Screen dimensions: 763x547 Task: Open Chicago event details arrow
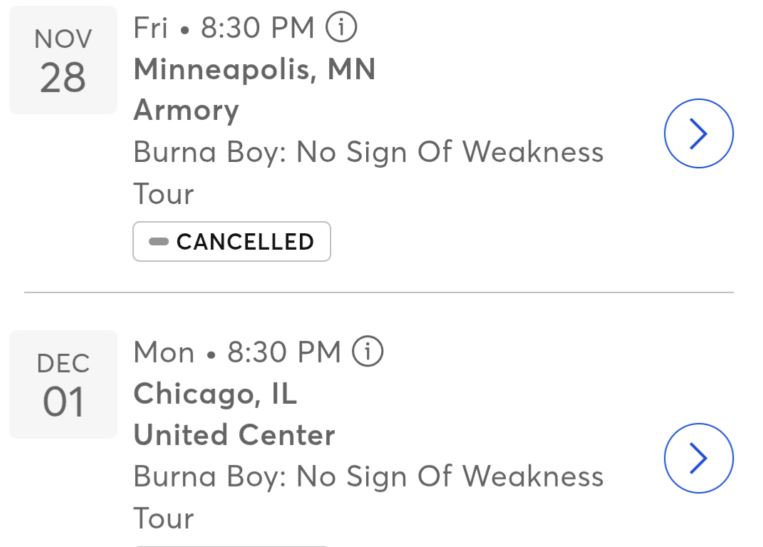(699, 457)
